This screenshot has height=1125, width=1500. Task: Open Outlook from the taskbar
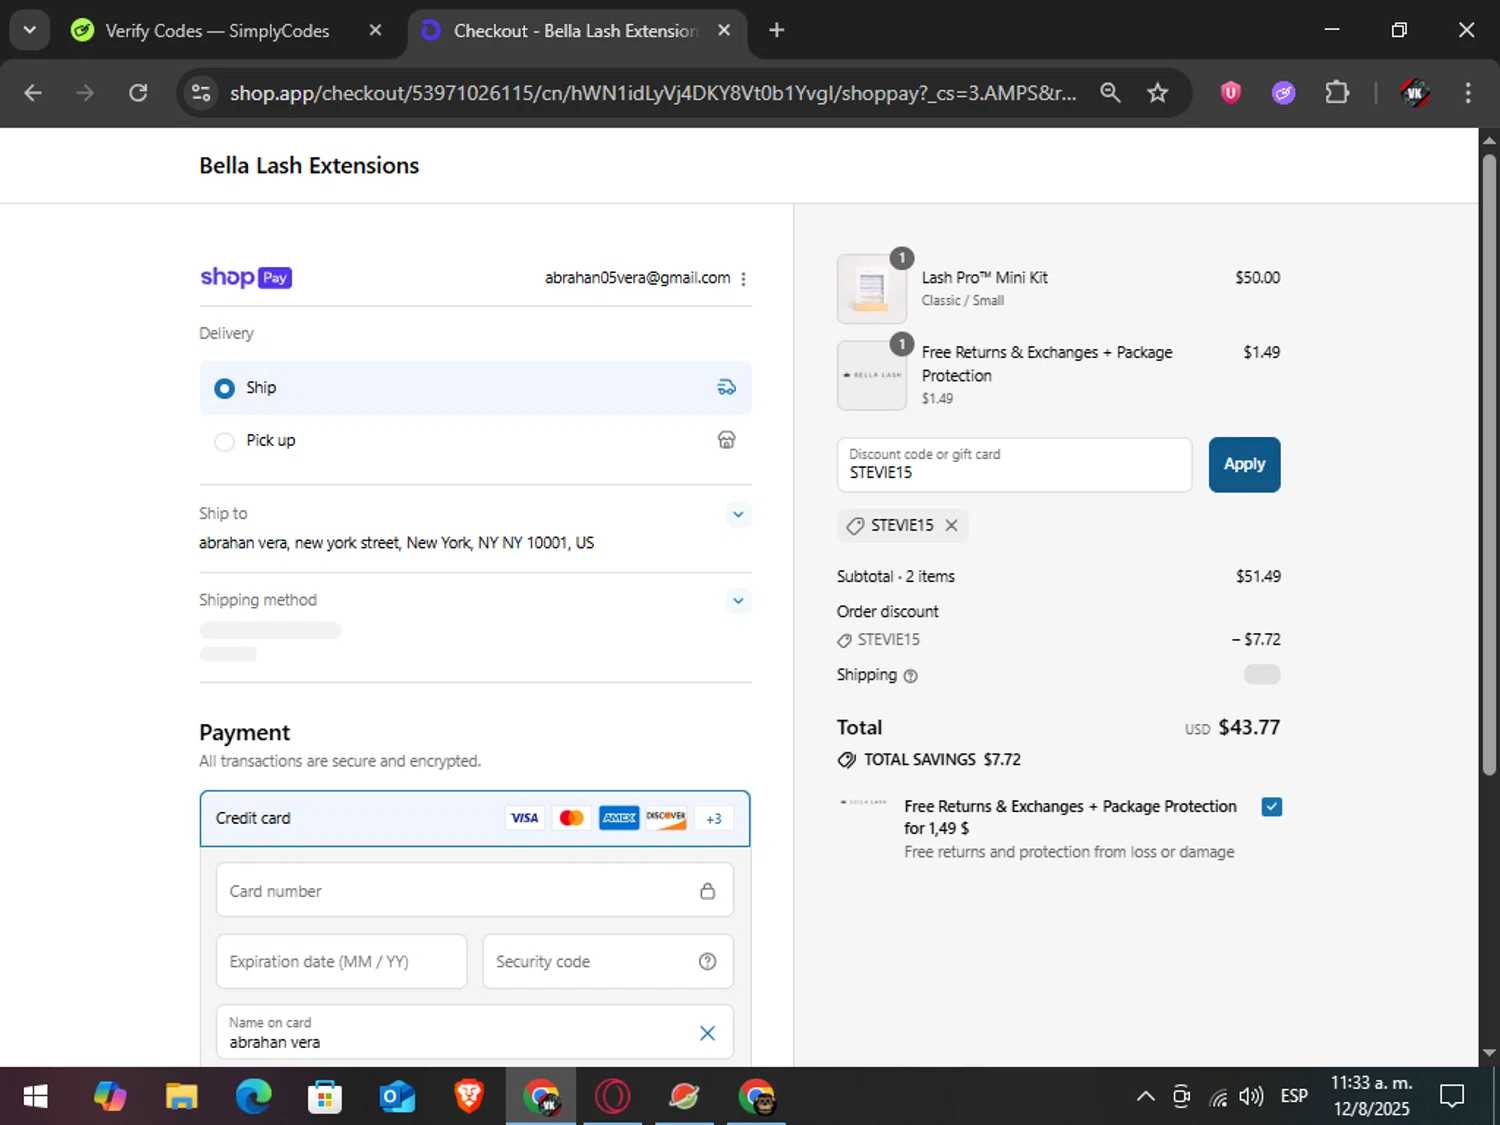(397, 1097)
